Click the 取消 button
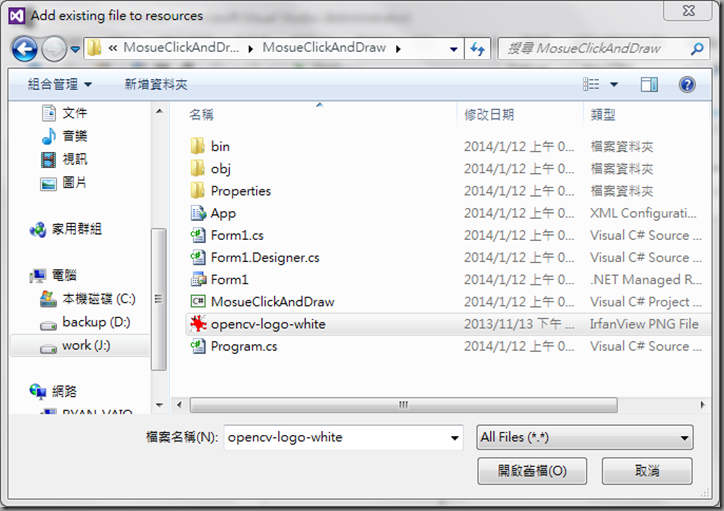 (x=647, y=471)
